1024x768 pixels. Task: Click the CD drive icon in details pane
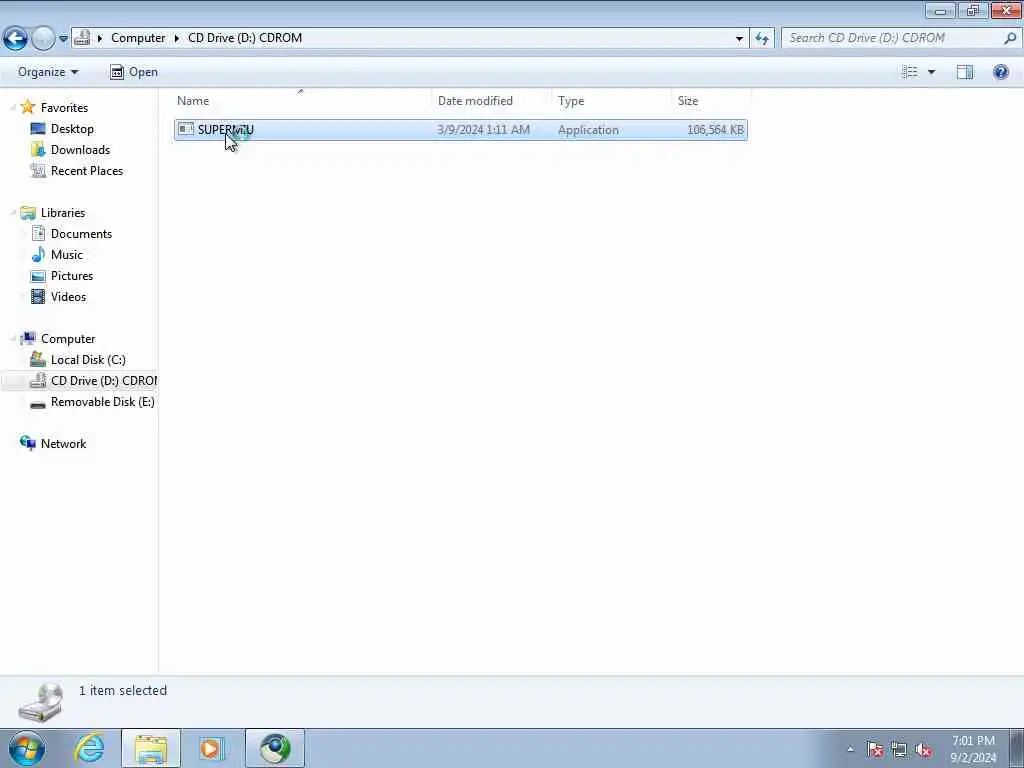(40, 702)
